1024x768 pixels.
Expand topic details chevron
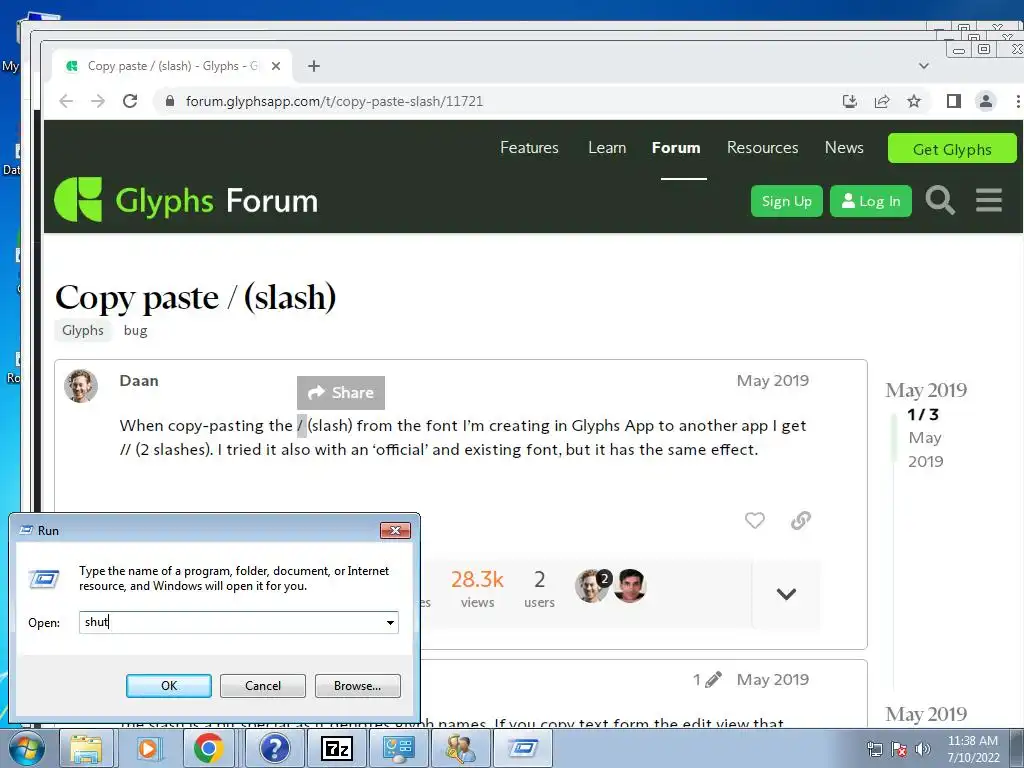point(786,594)
